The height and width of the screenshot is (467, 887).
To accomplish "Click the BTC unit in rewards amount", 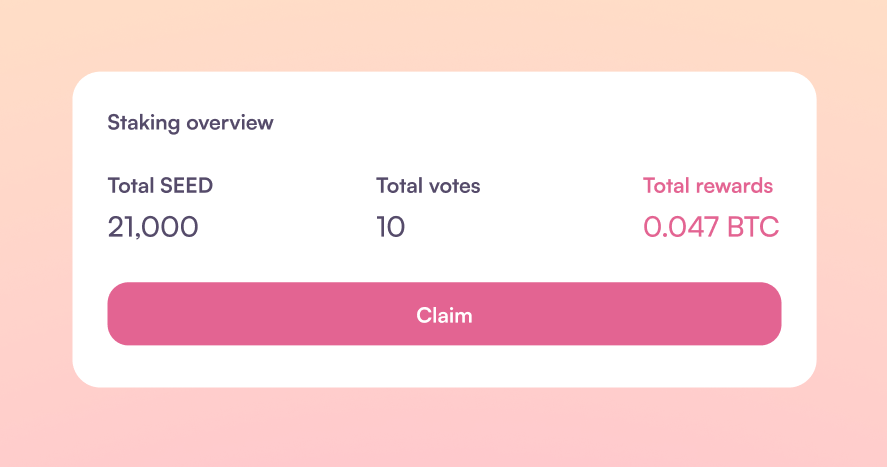I will (753, 227).
